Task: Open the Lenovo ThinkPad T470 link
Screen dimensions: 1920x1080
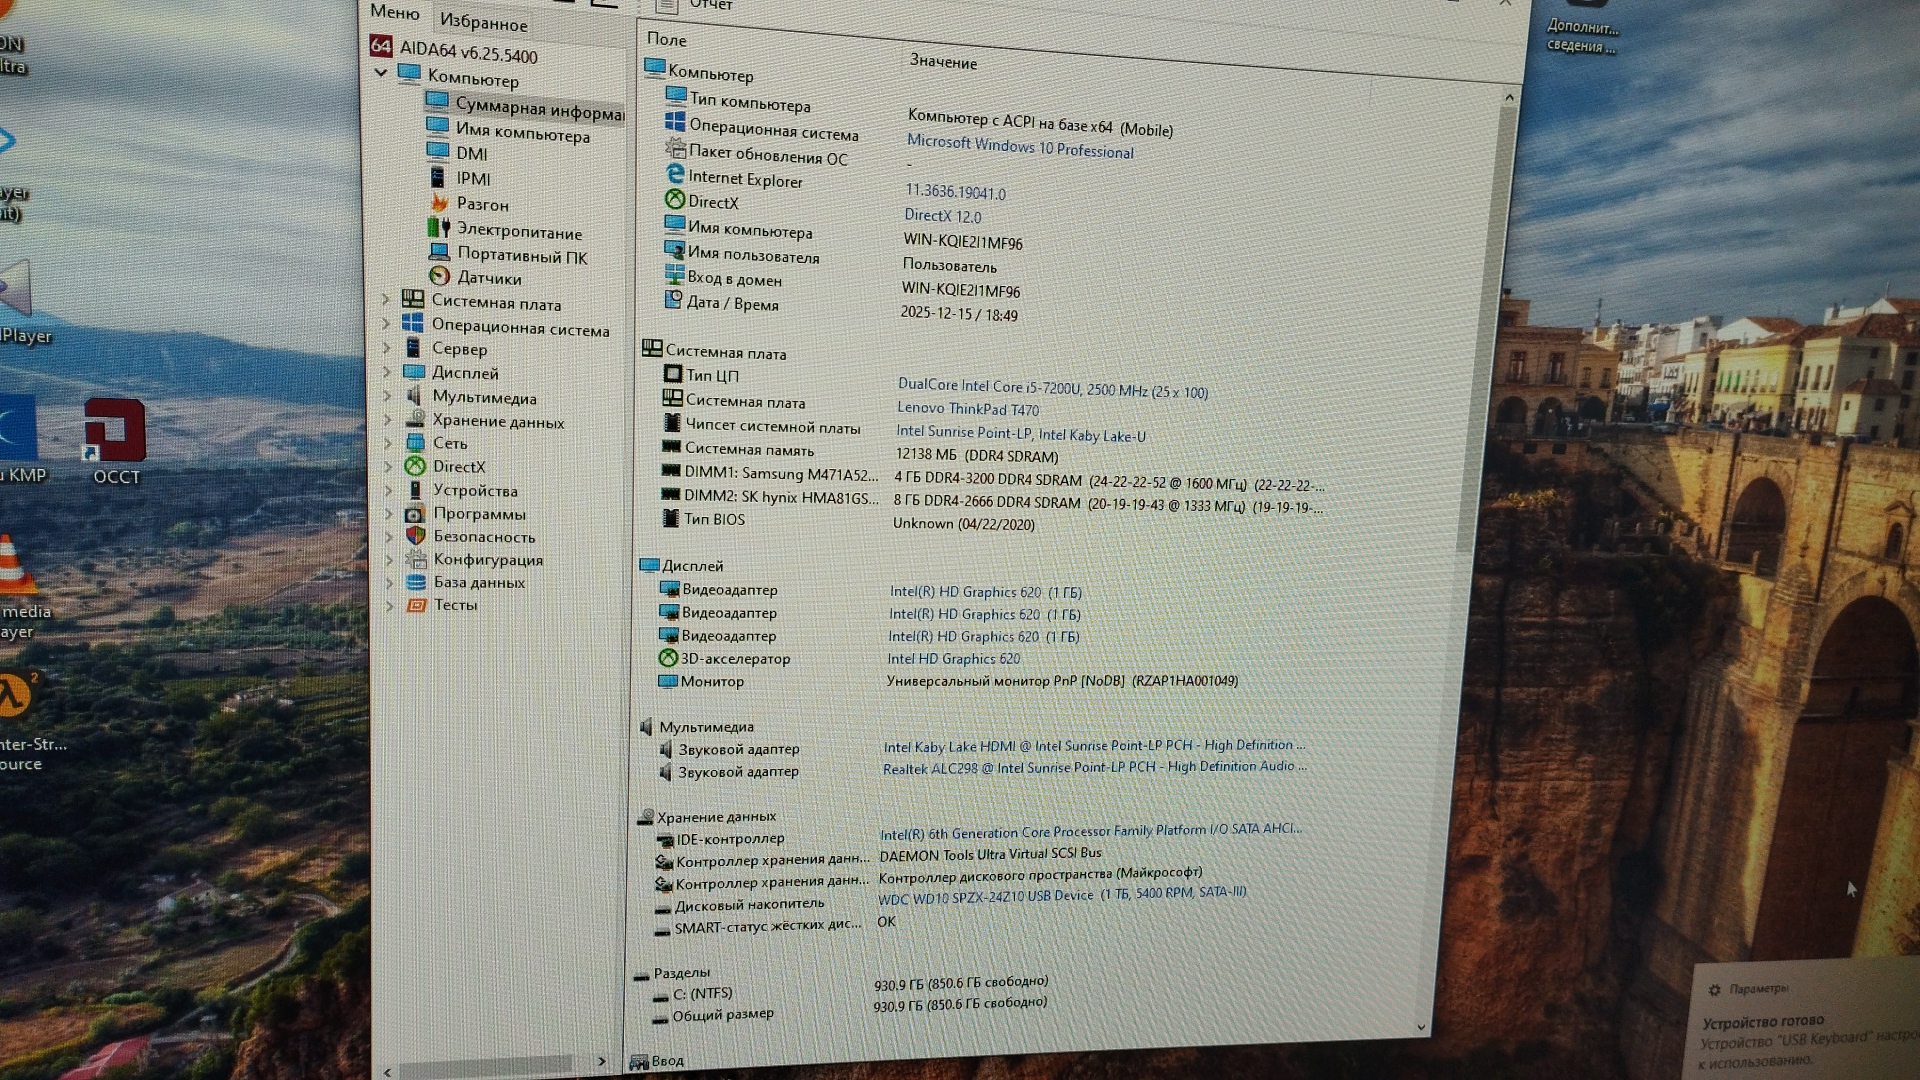Action: [967, 408]
